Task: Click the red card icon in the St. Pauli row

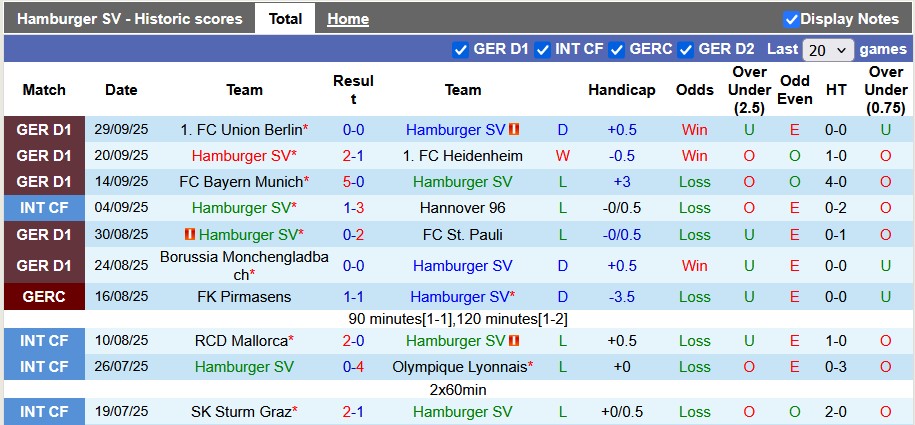Action: tap(188, 234)
